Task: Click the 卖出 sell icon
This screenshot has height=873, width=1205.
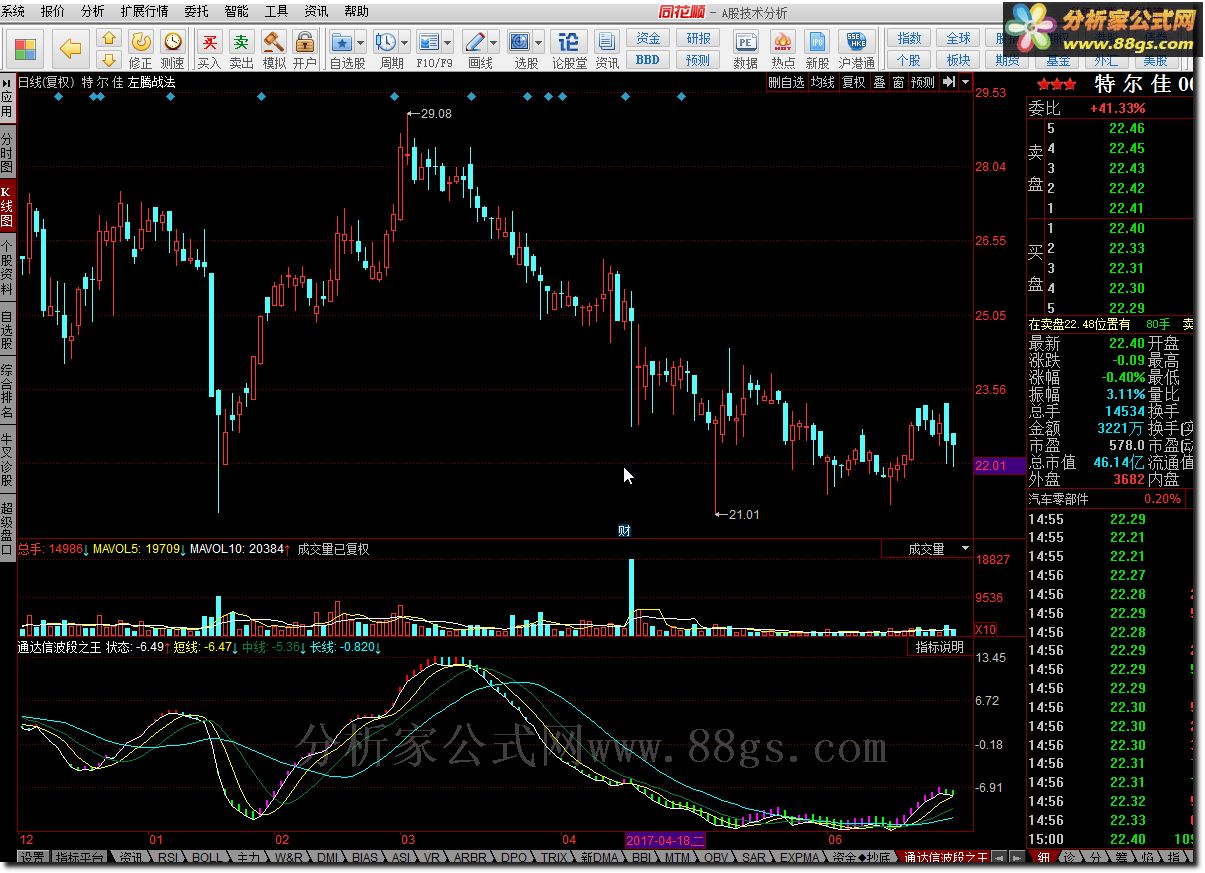Action: point(241,48)
